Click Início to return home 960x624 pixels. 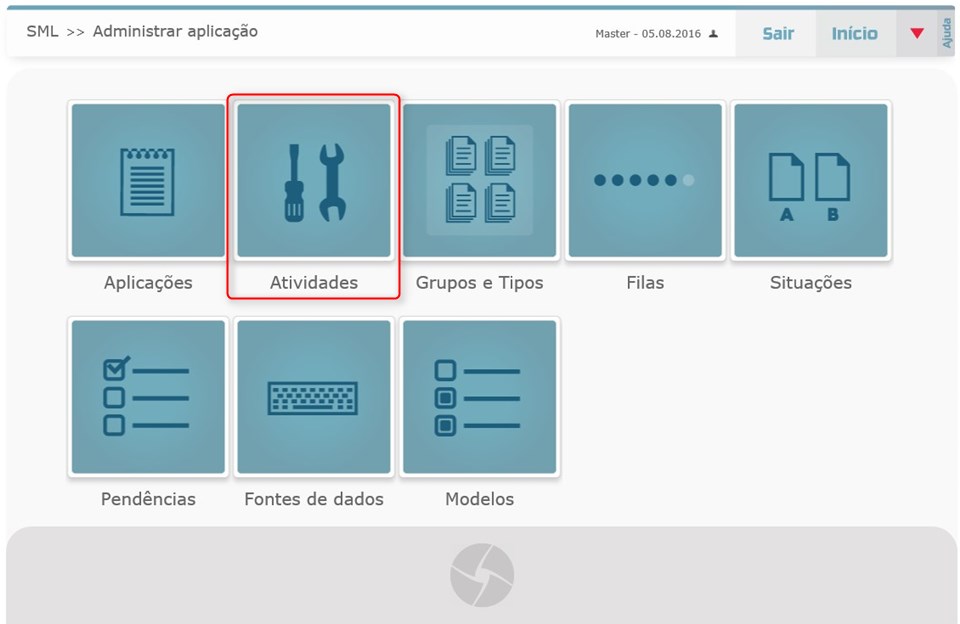pyautogui.click(x=855, y=32)
